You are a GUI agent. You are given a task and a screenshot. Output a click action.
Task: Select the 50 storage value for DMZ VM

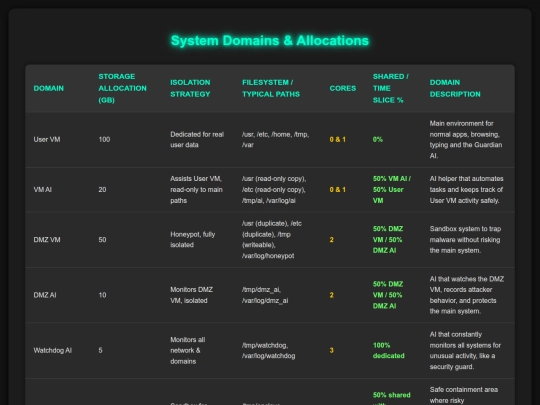[102, 240]
